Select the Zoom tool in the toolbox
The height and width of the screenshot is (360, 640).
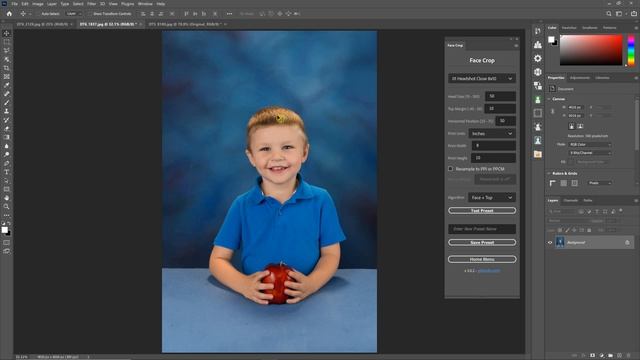7,207
